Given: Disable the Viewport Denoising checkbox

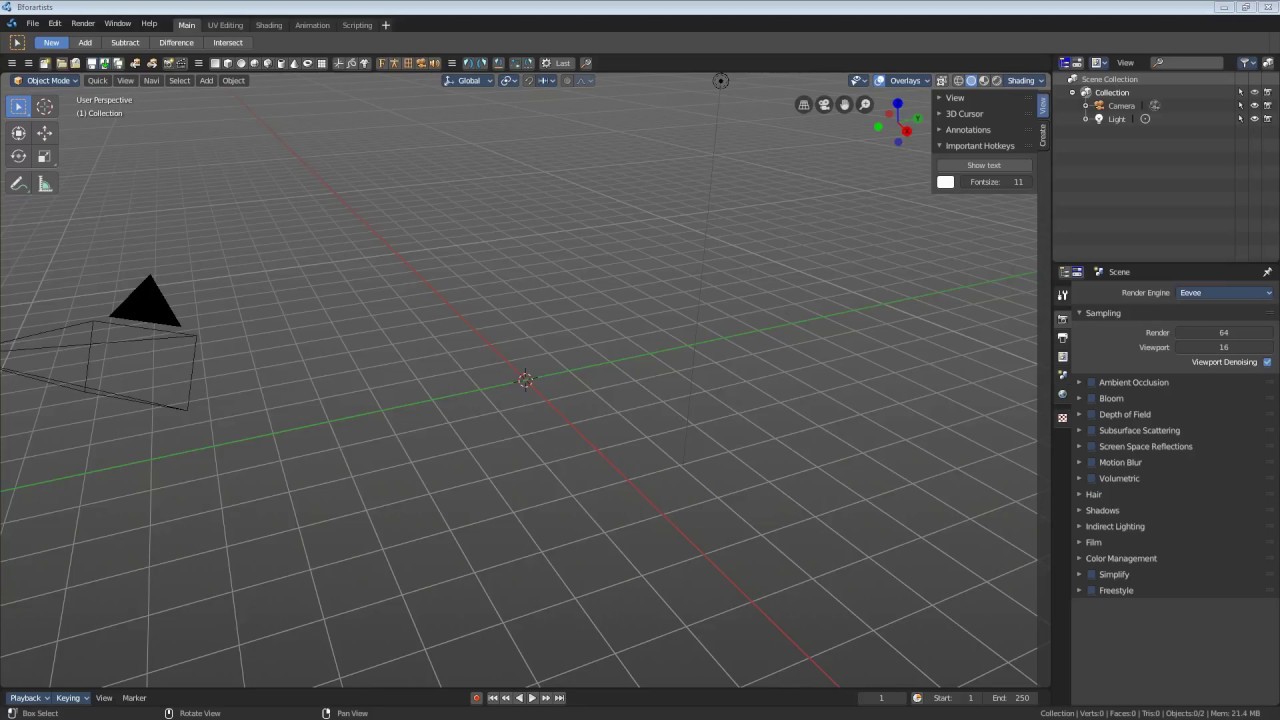Looking at the screenshot, I should 1267,362.
